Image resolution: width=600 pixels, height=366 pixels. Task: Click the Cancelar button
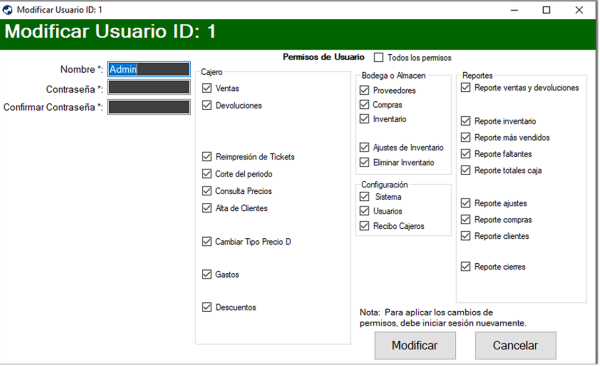click(x=515, y=345)
